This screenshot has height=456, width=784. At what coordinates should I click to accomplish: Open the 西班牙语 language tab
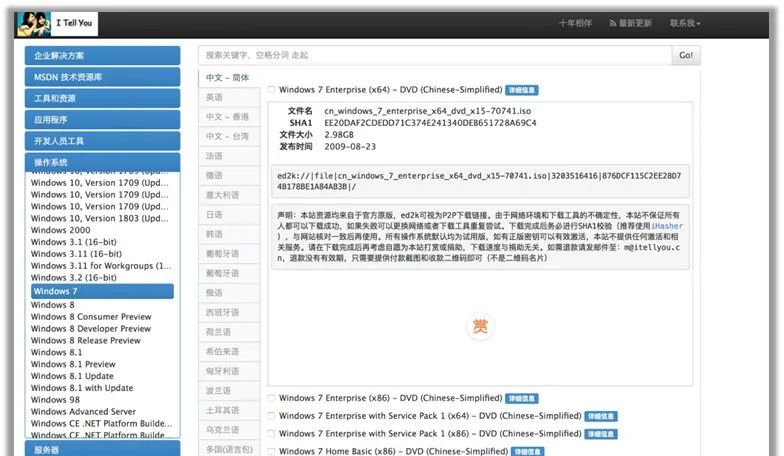[x=229, y=312]
